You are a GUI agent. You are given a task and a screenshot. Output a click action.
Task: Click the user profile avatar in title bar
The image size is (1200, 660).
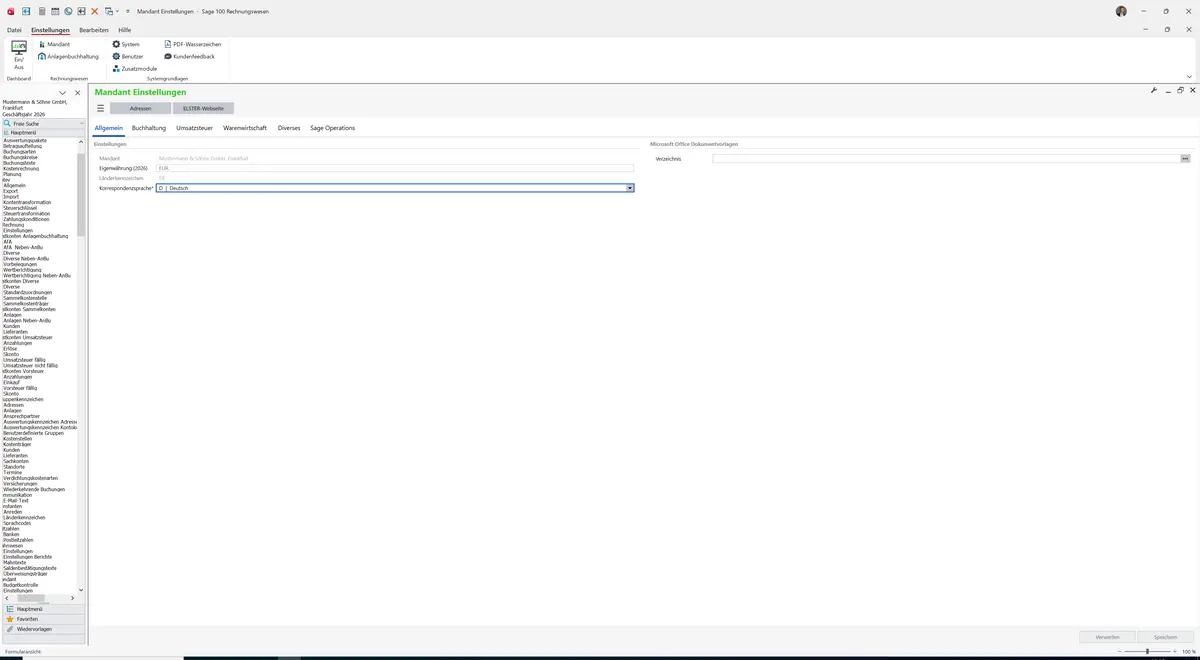point(1121,11)
